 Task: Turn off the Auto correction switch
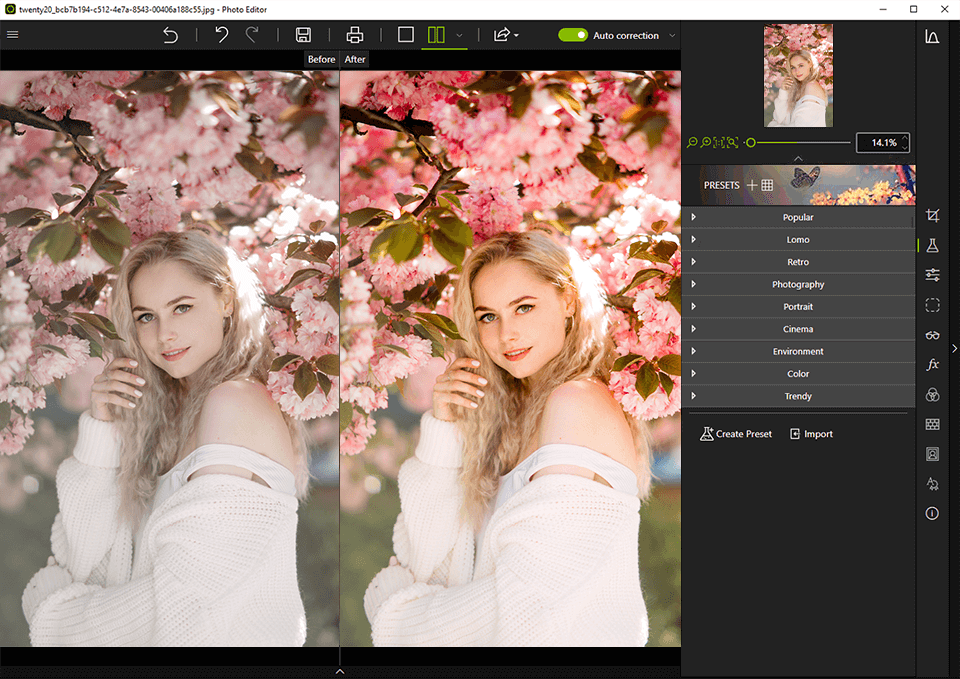pyautogui.click(x=573, y=35)
